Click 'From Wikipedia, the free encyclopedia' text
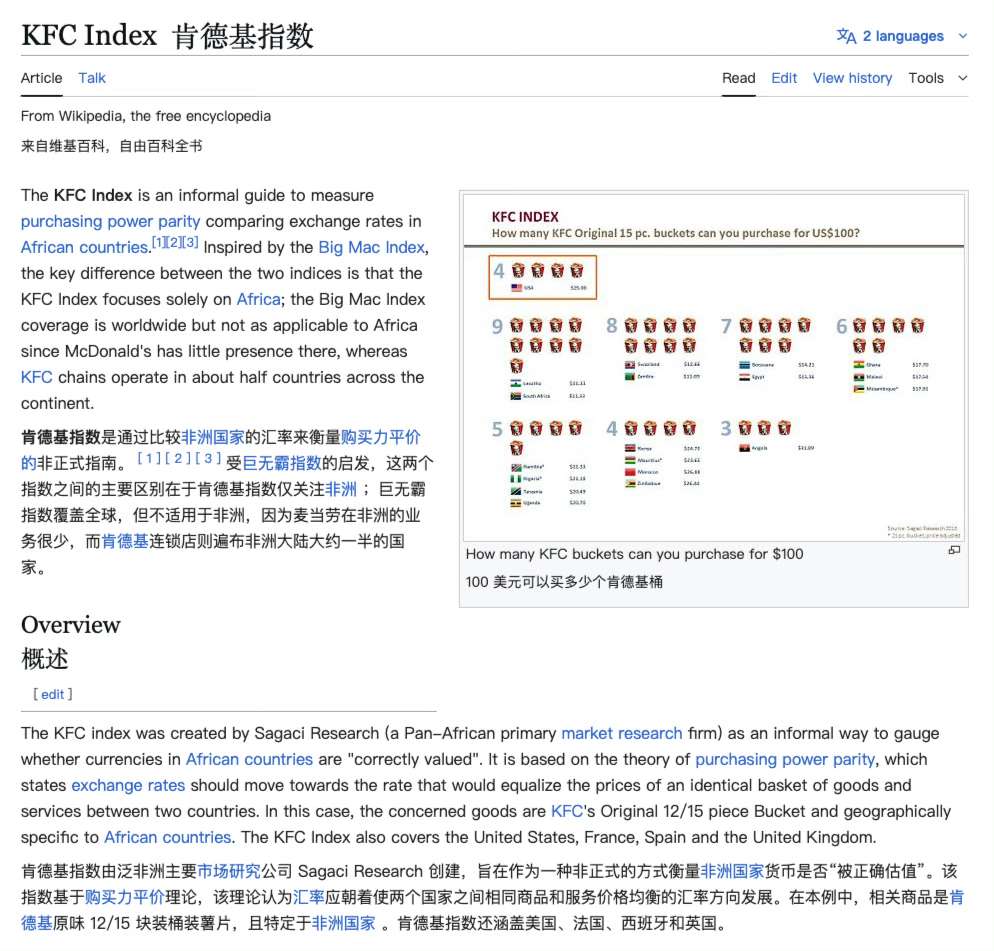 146,116
